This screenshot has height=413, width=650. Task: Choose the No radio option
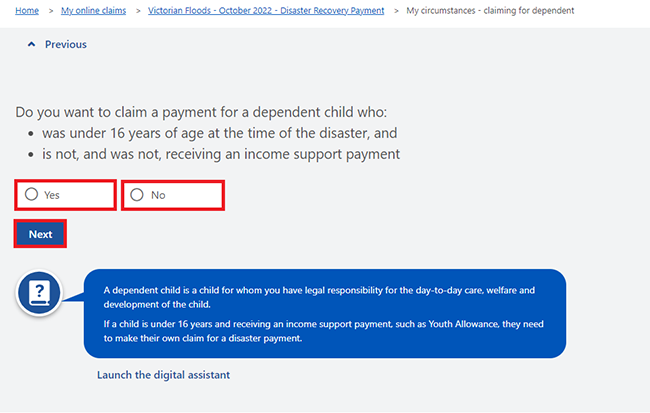(137, 195)
